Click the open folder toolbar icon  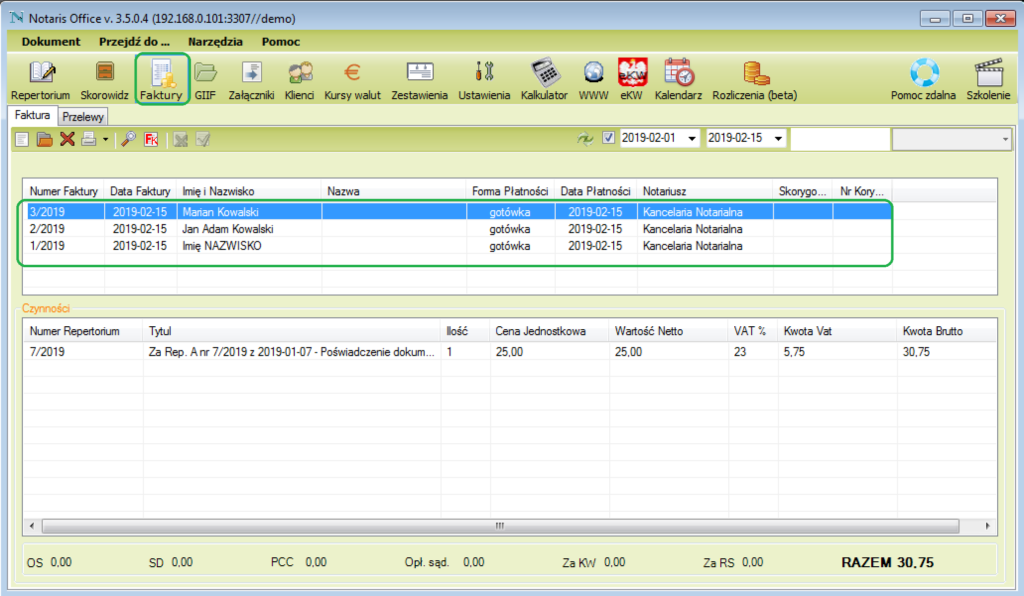pos(44,139)
